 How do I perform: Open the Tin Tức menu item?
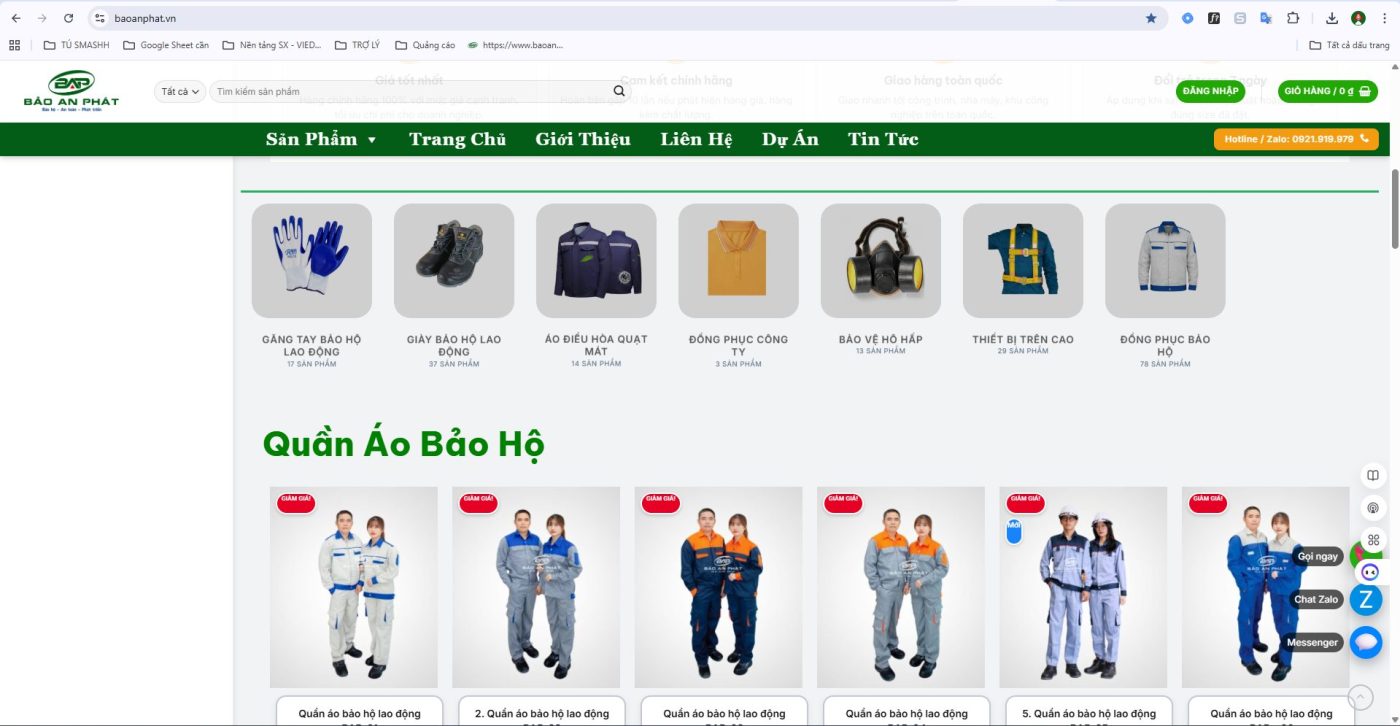(882, 139)
